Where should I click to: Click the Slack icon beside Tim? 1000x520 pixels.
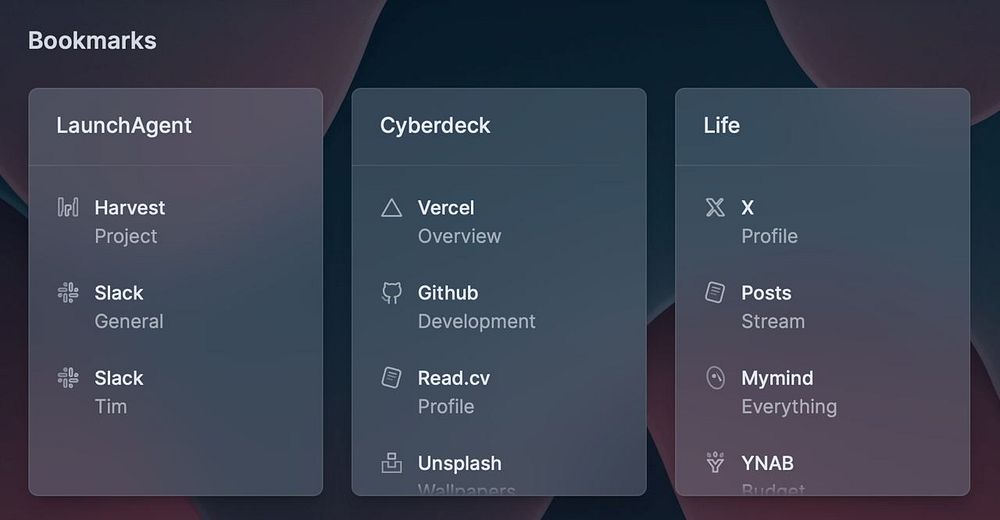click(x=68, y=378)
